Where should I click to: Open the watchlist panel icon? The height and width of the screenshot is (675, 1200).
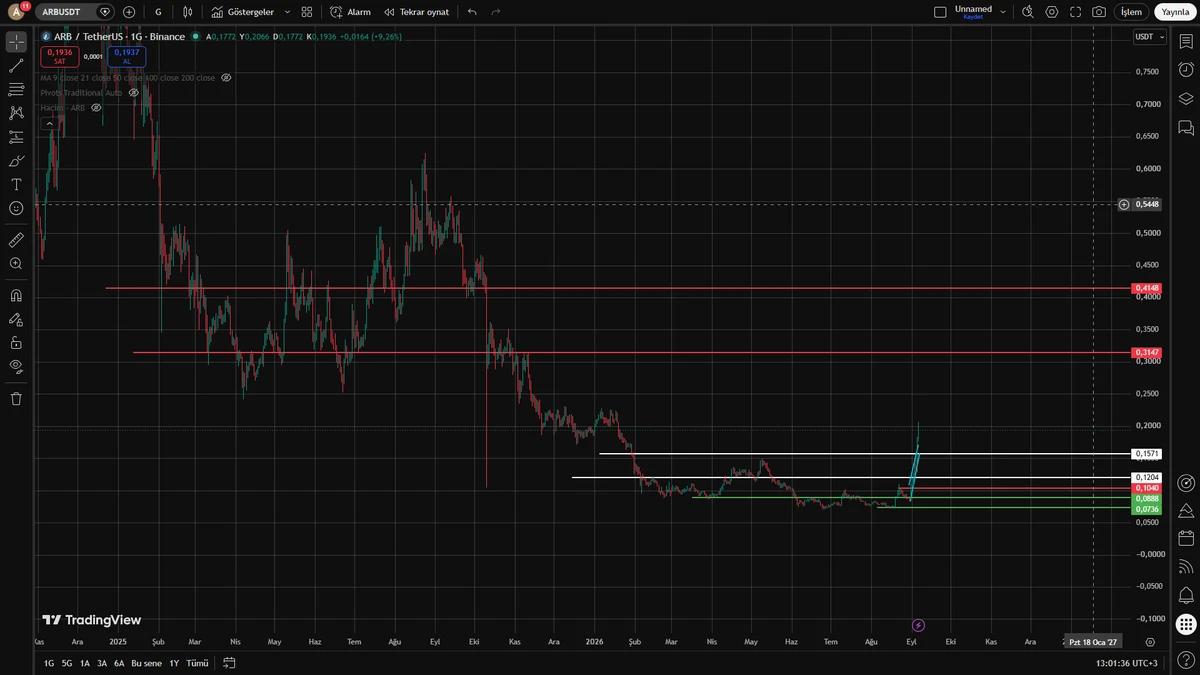[x=1186, y=42]
